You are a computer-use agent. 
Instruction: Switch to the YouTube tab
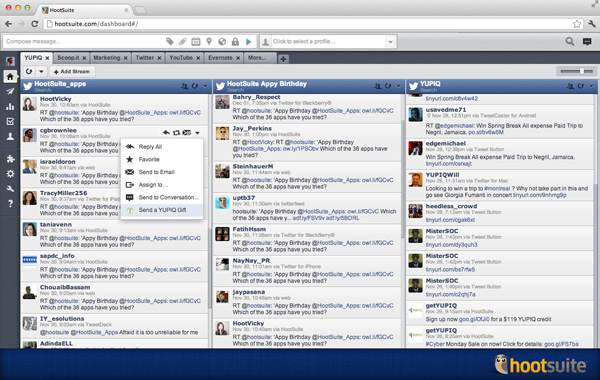(181, 58)
